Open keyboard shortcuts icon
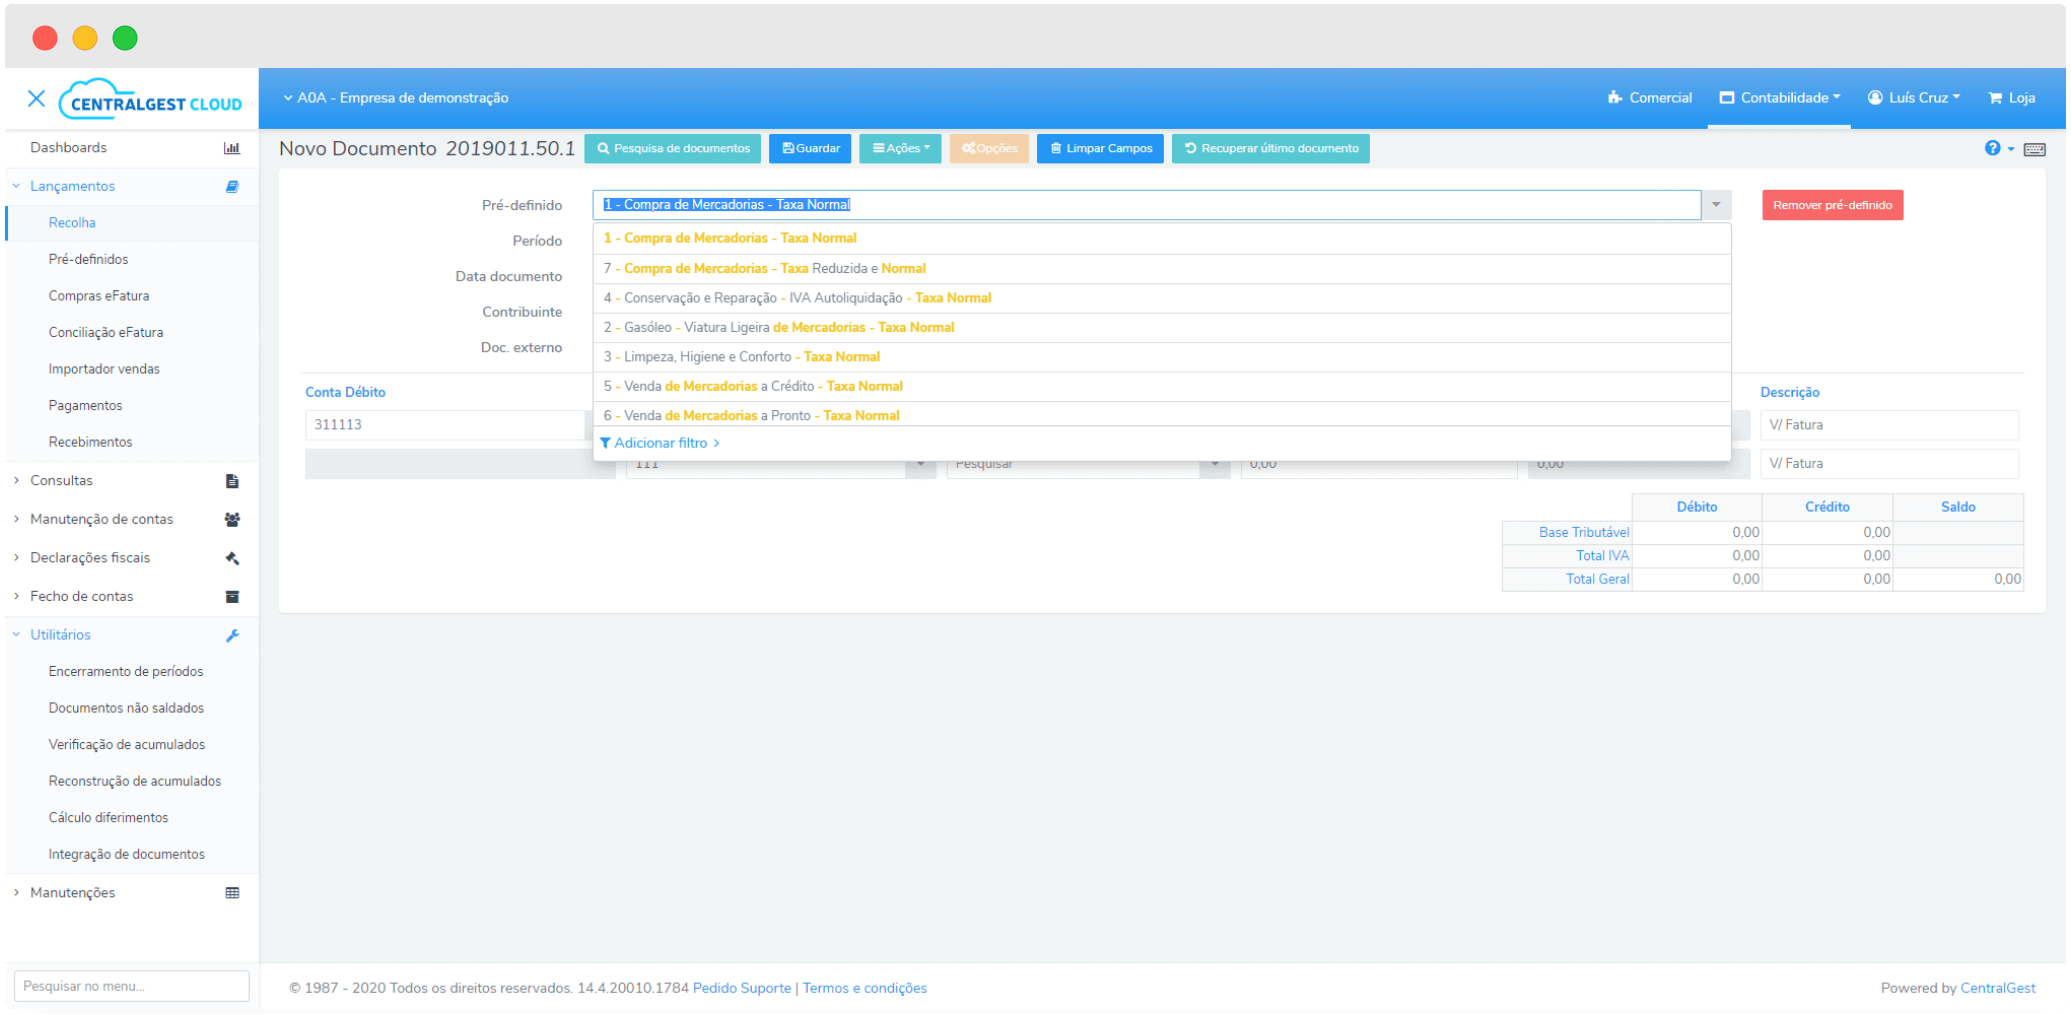The width and height of the screenshot is (2071, 1015). [2034, 149]
